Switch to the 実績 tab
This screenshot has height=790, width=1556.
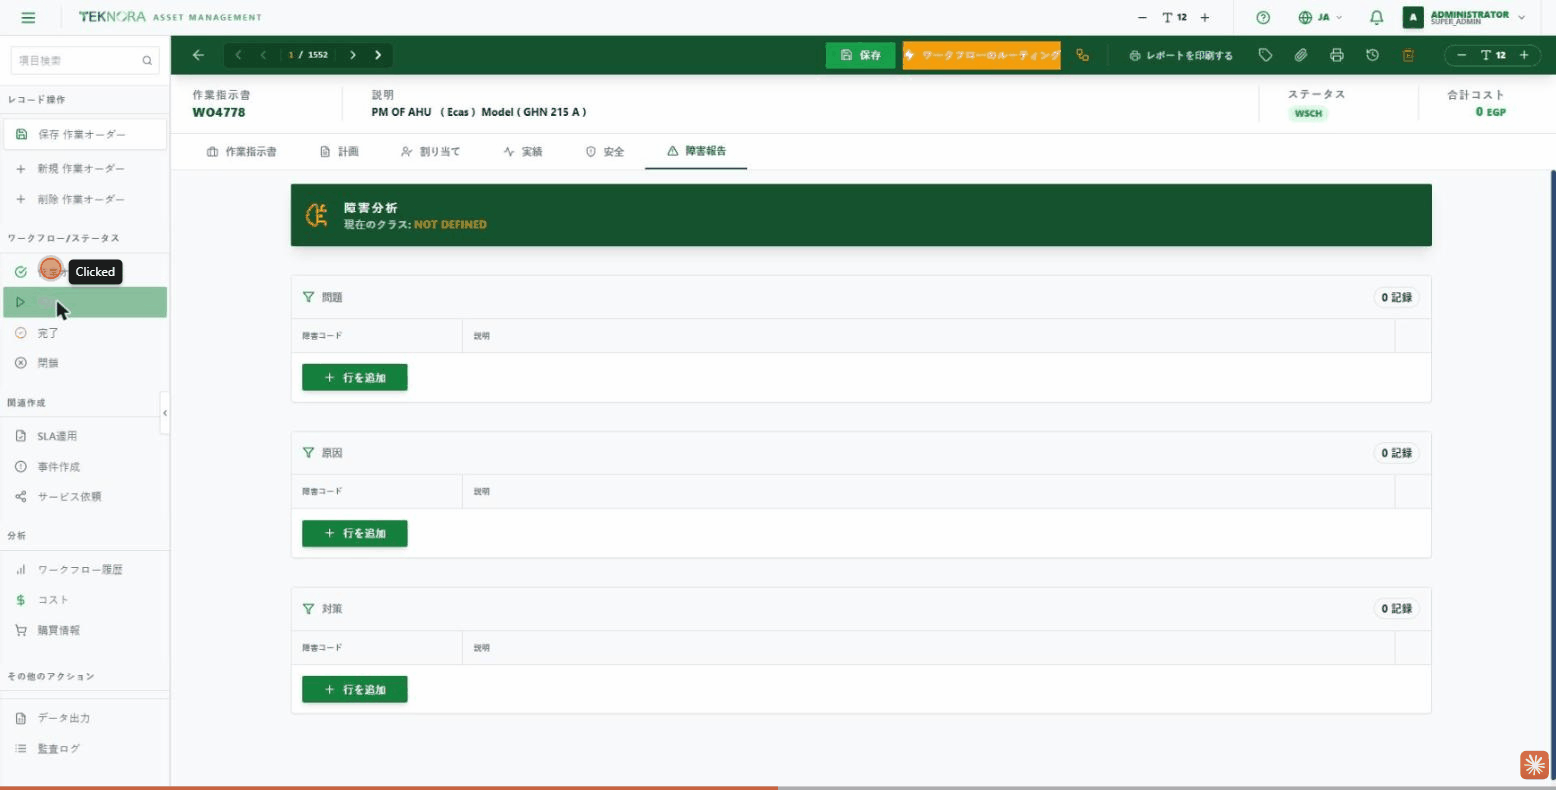pos(523,152)
